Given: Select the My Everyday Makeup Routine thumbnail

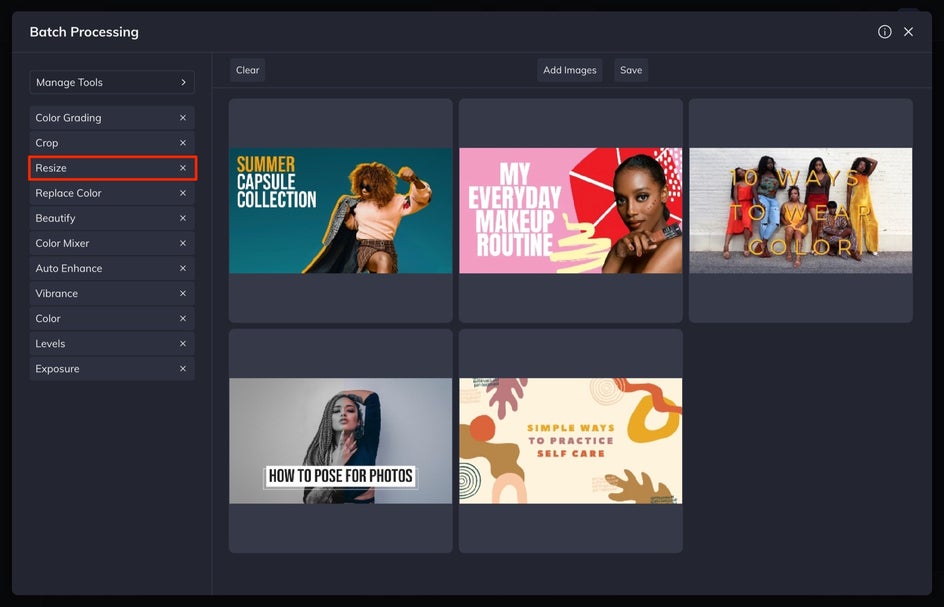Looking at the screenshot, I should tap(571, 211).
